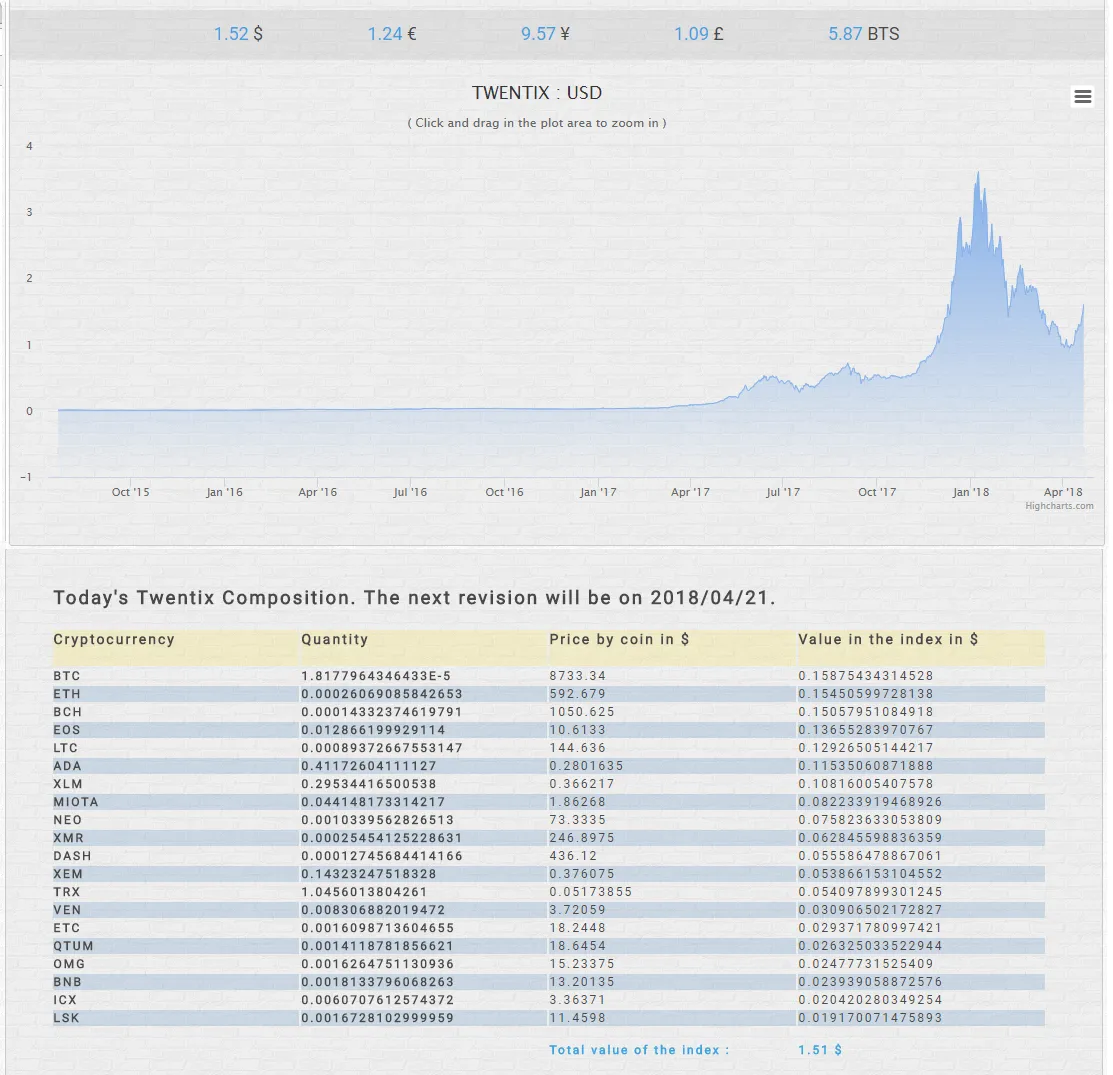Select the TRX row label
Image resolution: width=1113 pixels, height=1075 pixels.
pyautogui.click(x=67, y=891)
